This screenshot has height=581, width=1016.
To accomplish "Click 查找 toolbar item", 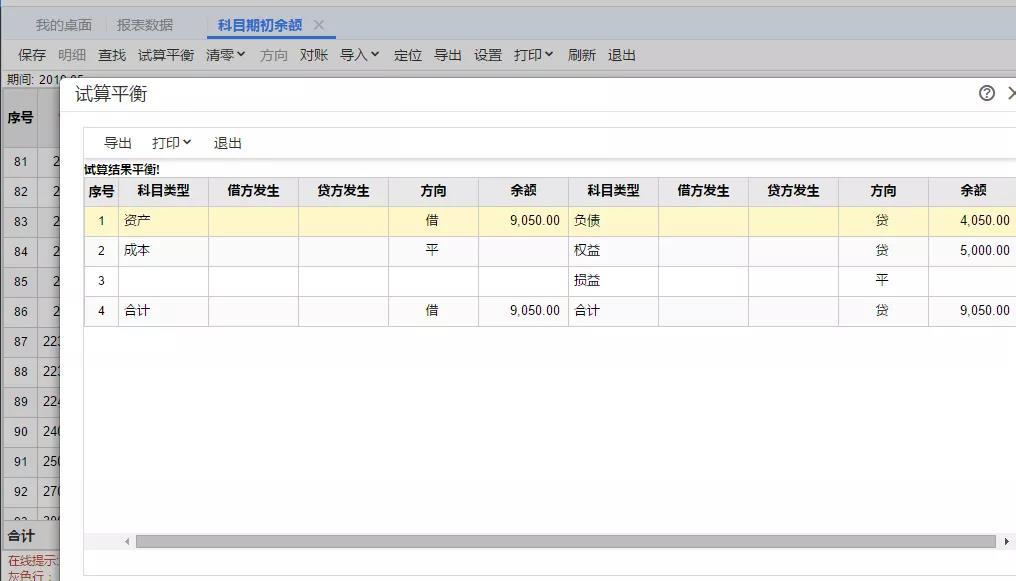I will click(x=112, y=55).
